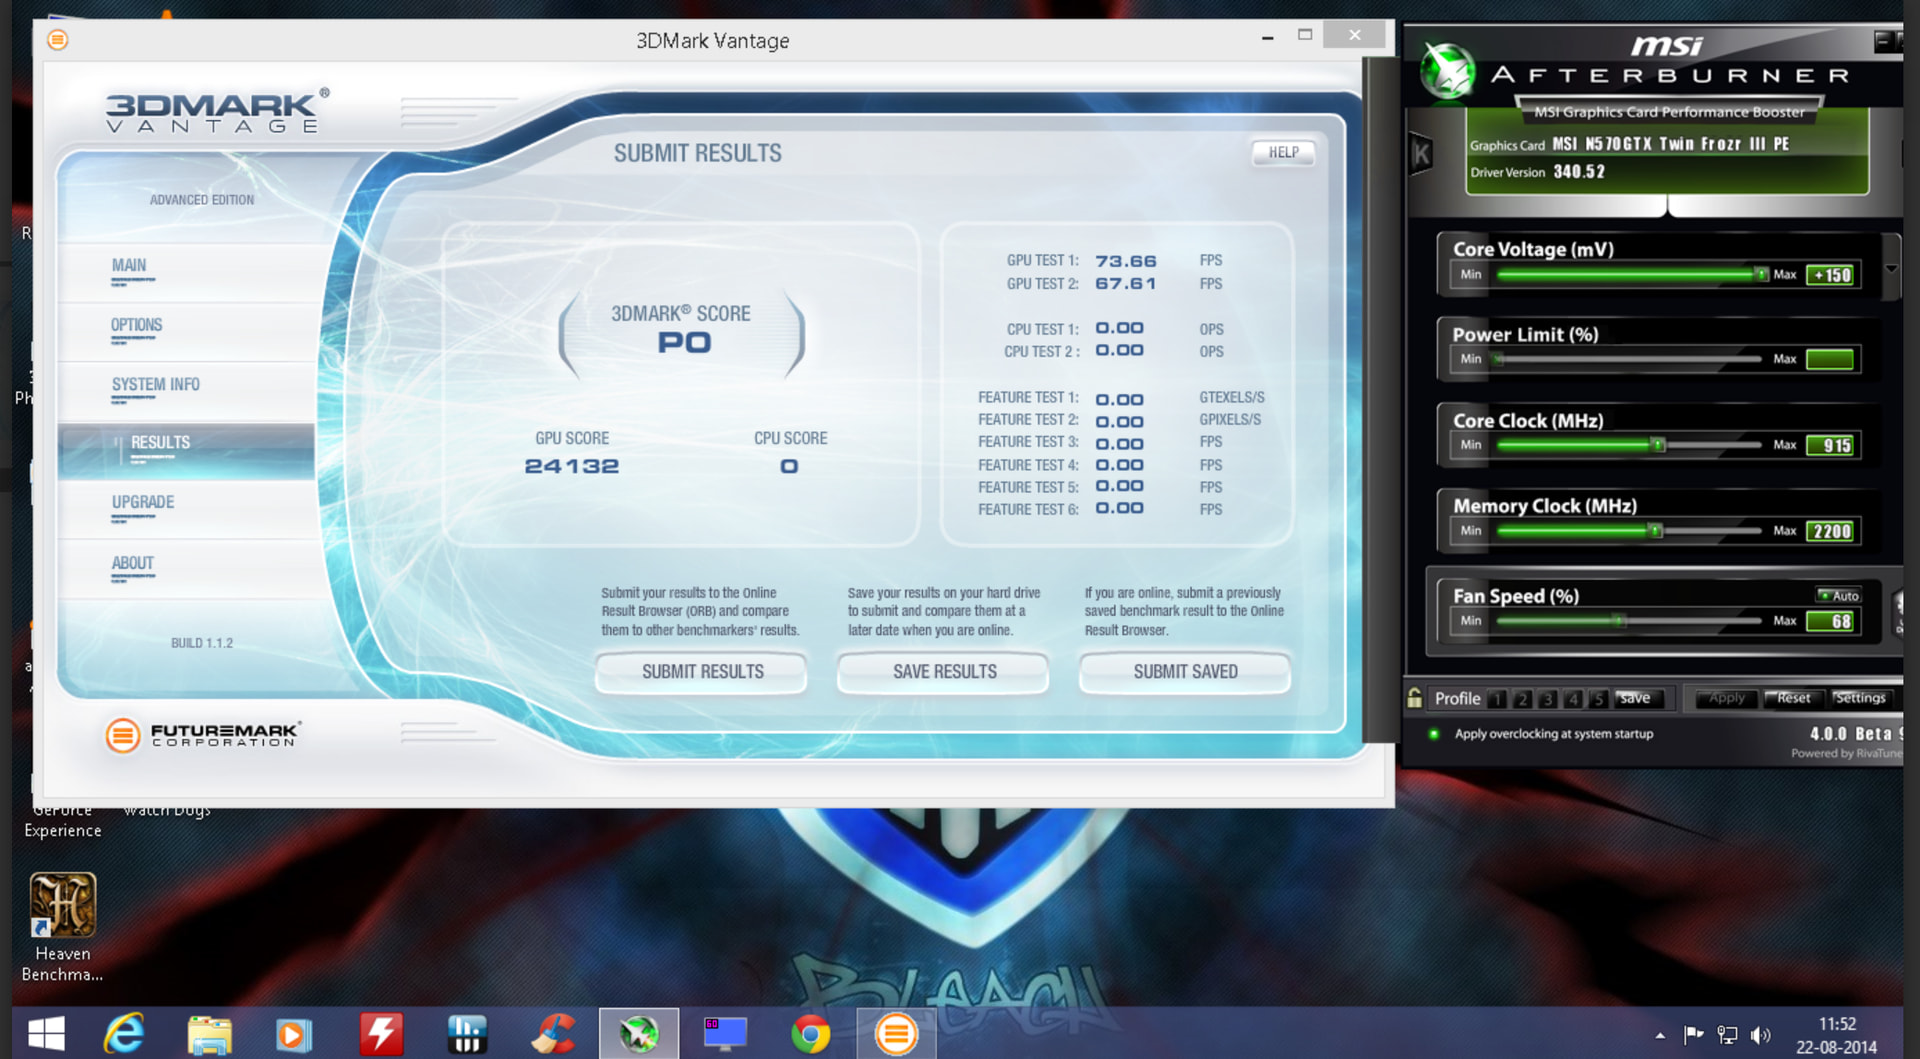
Task: Toggle Auto fan speed mode
Action: tap(1838, 595)
